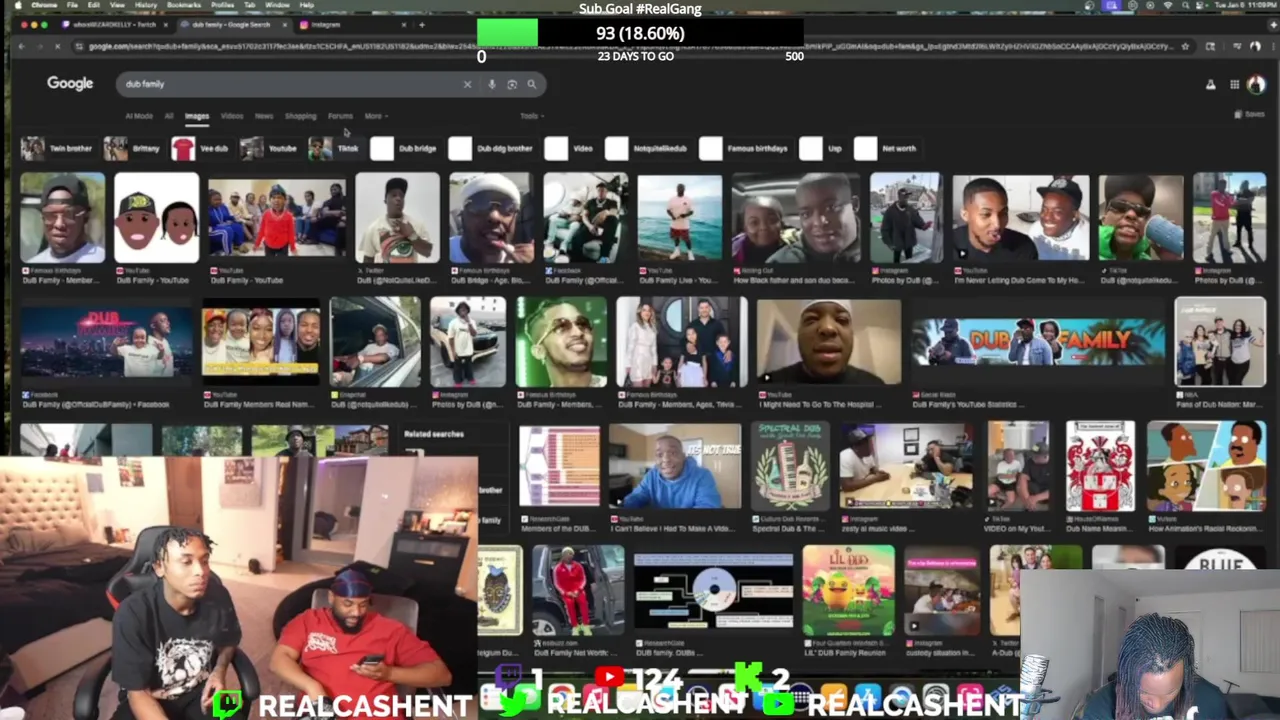Open the Chrome profile icon in toolbar

click(x=1255, y=46)
